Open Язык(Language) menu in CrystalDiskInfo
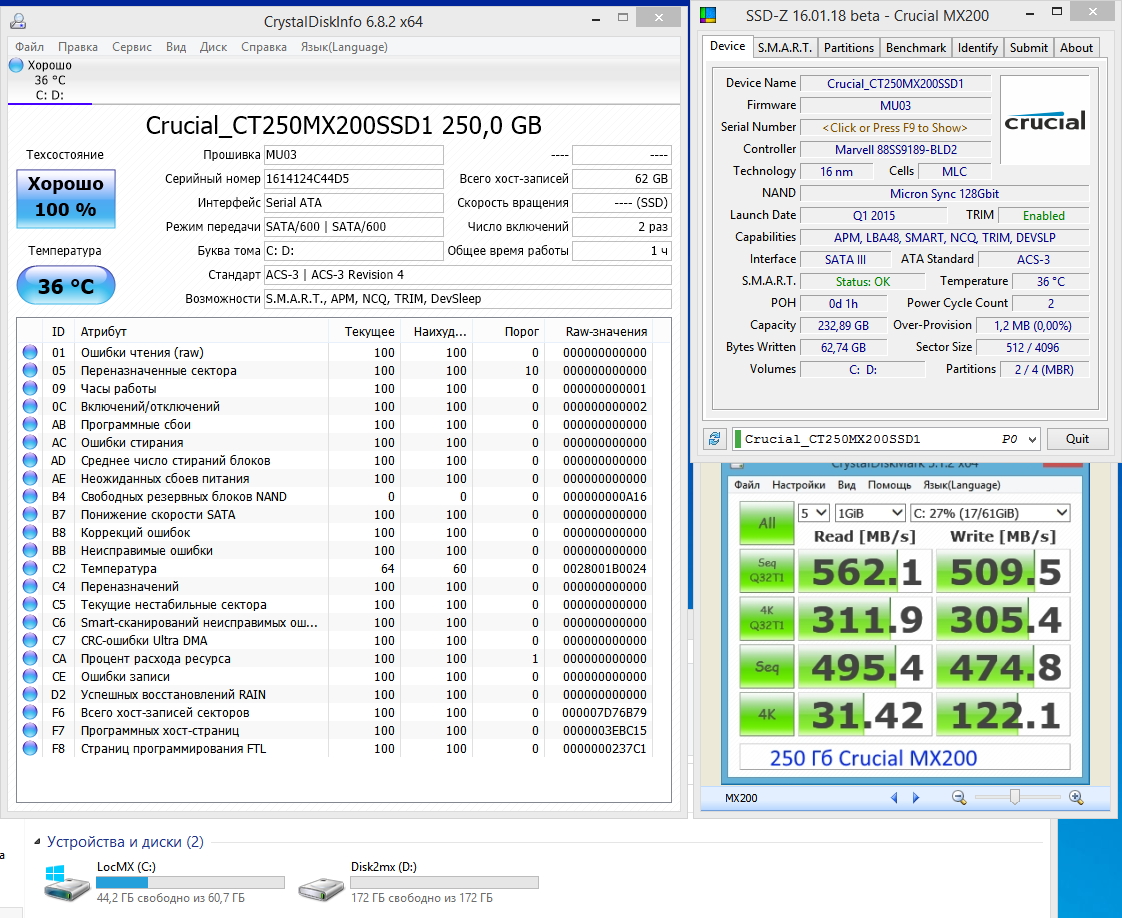 pyautogui.click(x=344, y=47)
